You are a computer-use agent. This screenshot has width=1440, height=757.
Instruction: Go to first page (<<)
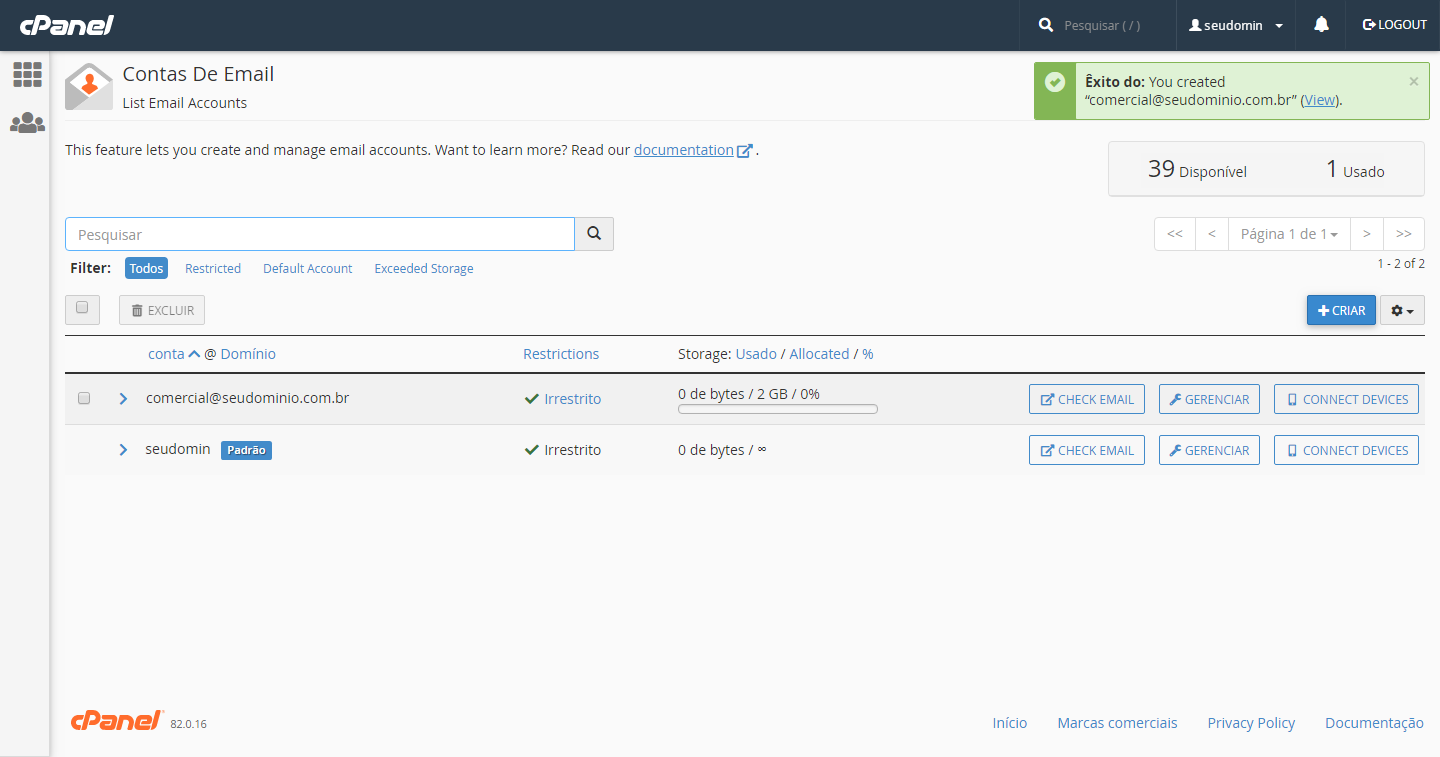(x=1175, y=234)
